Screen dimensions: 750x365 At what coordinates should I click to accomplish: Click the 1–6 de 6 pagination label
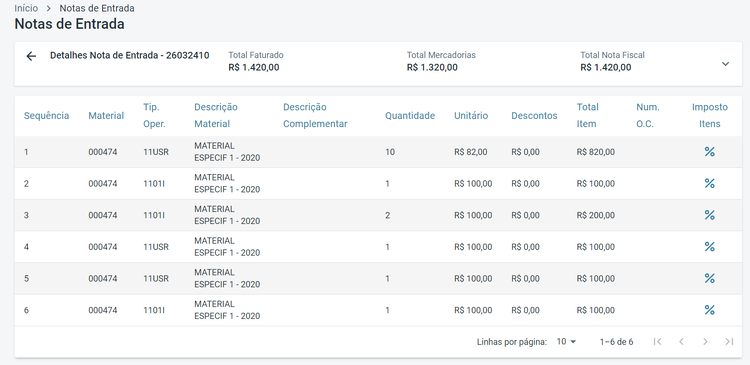[x=617, y=342]
